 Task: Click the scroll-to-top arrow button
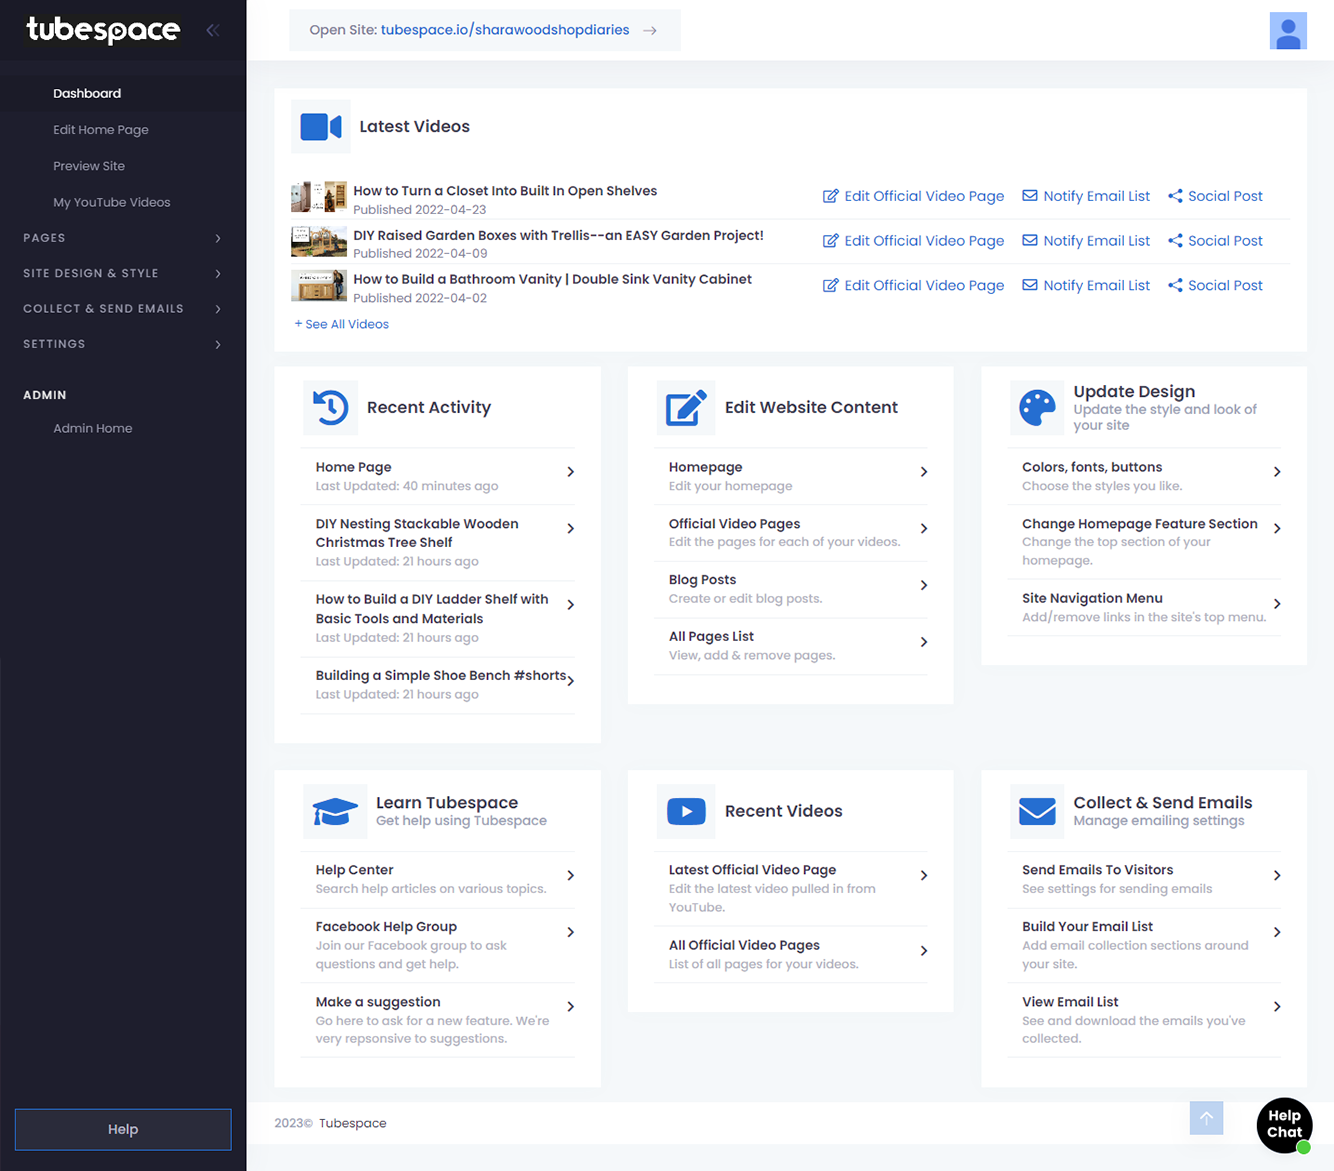tap(1206, 1118)
